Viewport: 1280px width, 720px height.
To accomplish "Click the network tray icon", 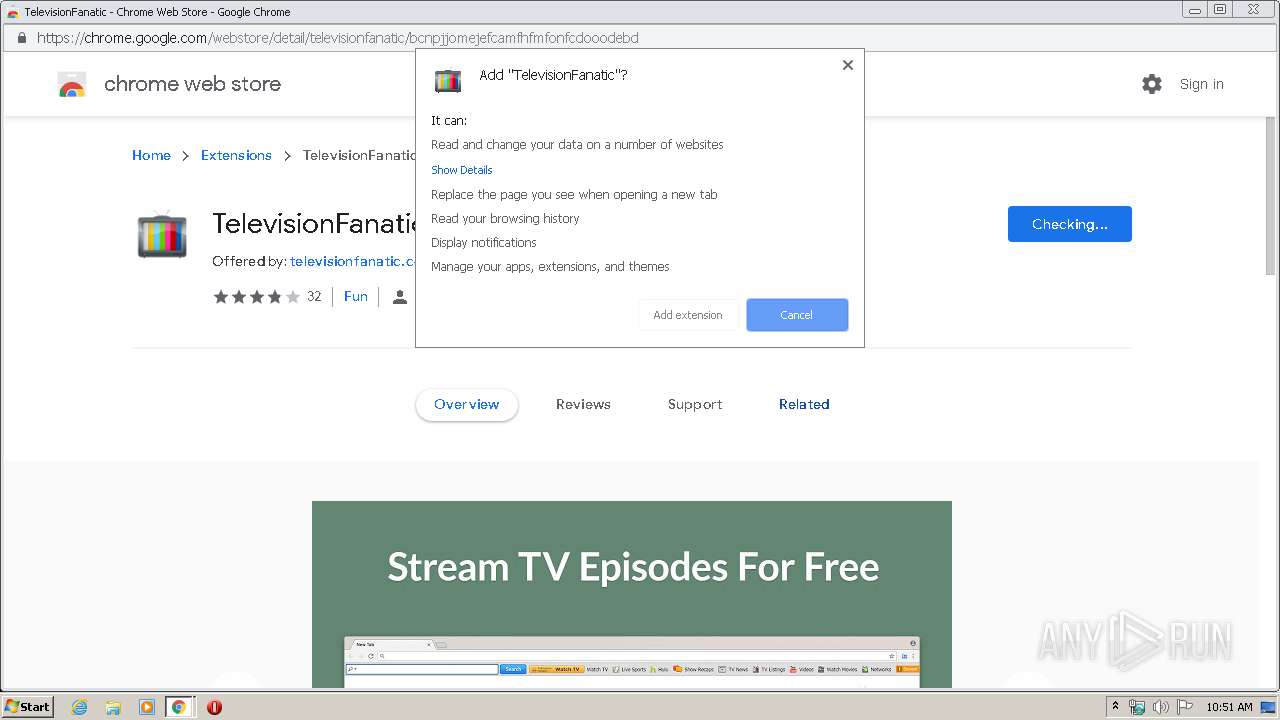I will click(x=1137, y=707).
